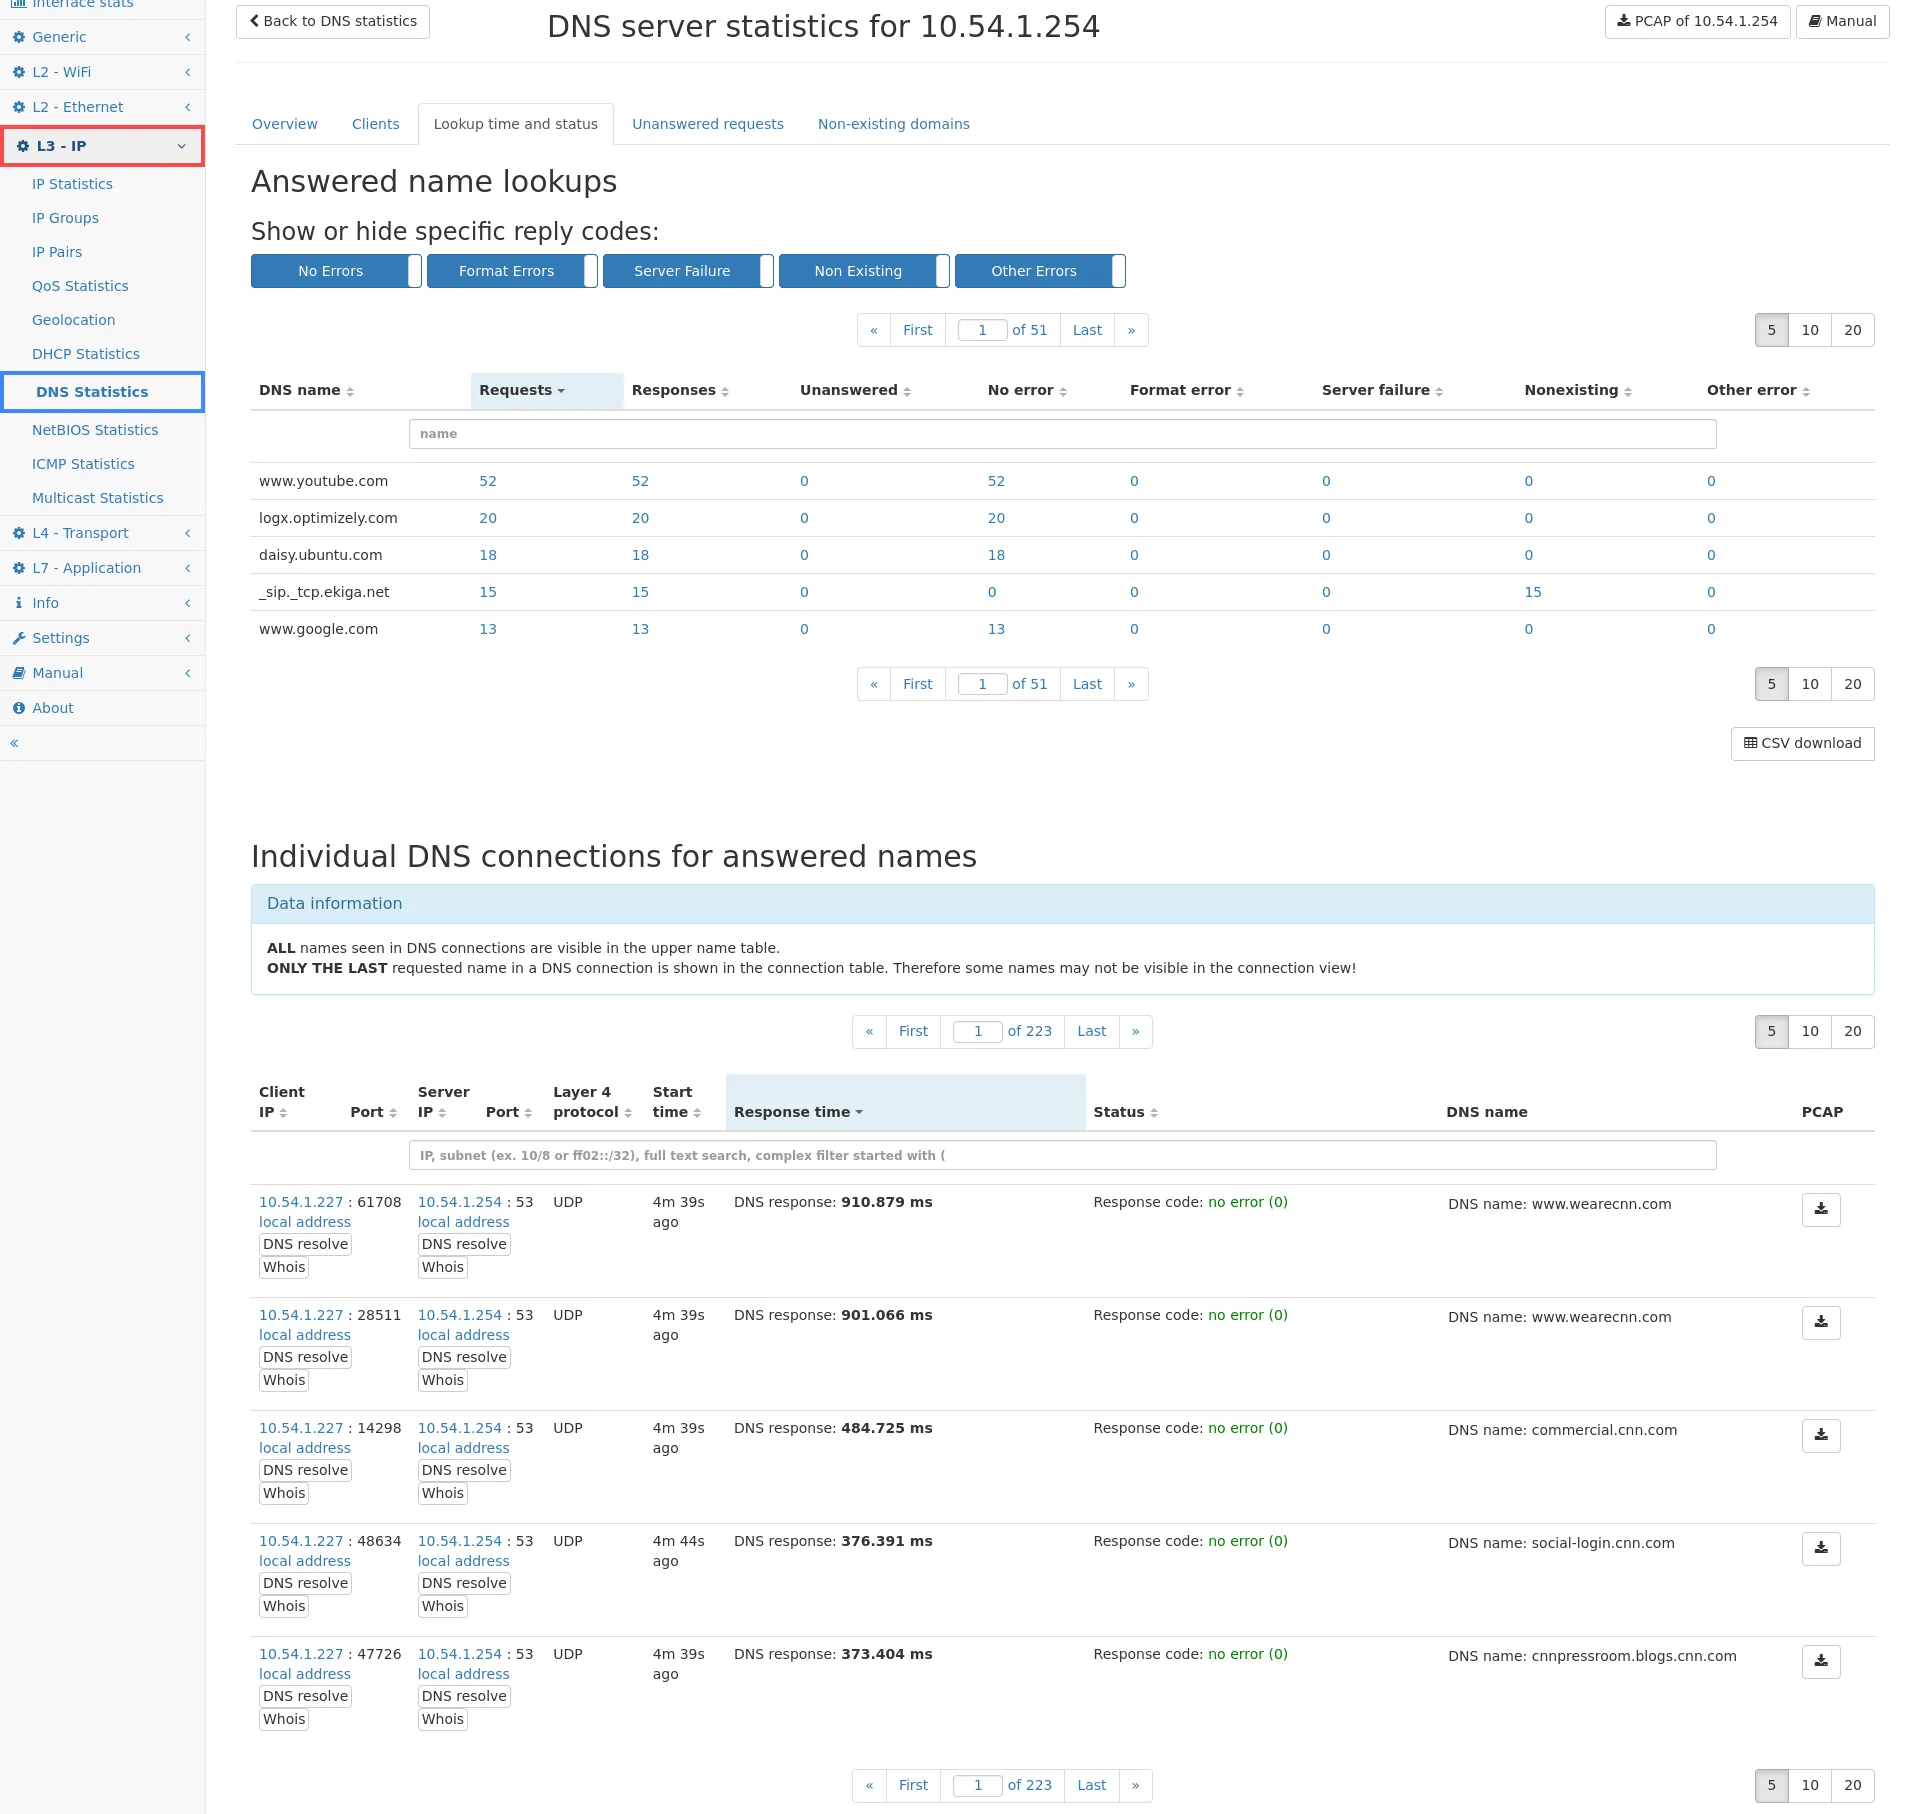Toggle the Non Existing reply code filter
Screen dimensions: 1914x1814
[x=863, y=271]
